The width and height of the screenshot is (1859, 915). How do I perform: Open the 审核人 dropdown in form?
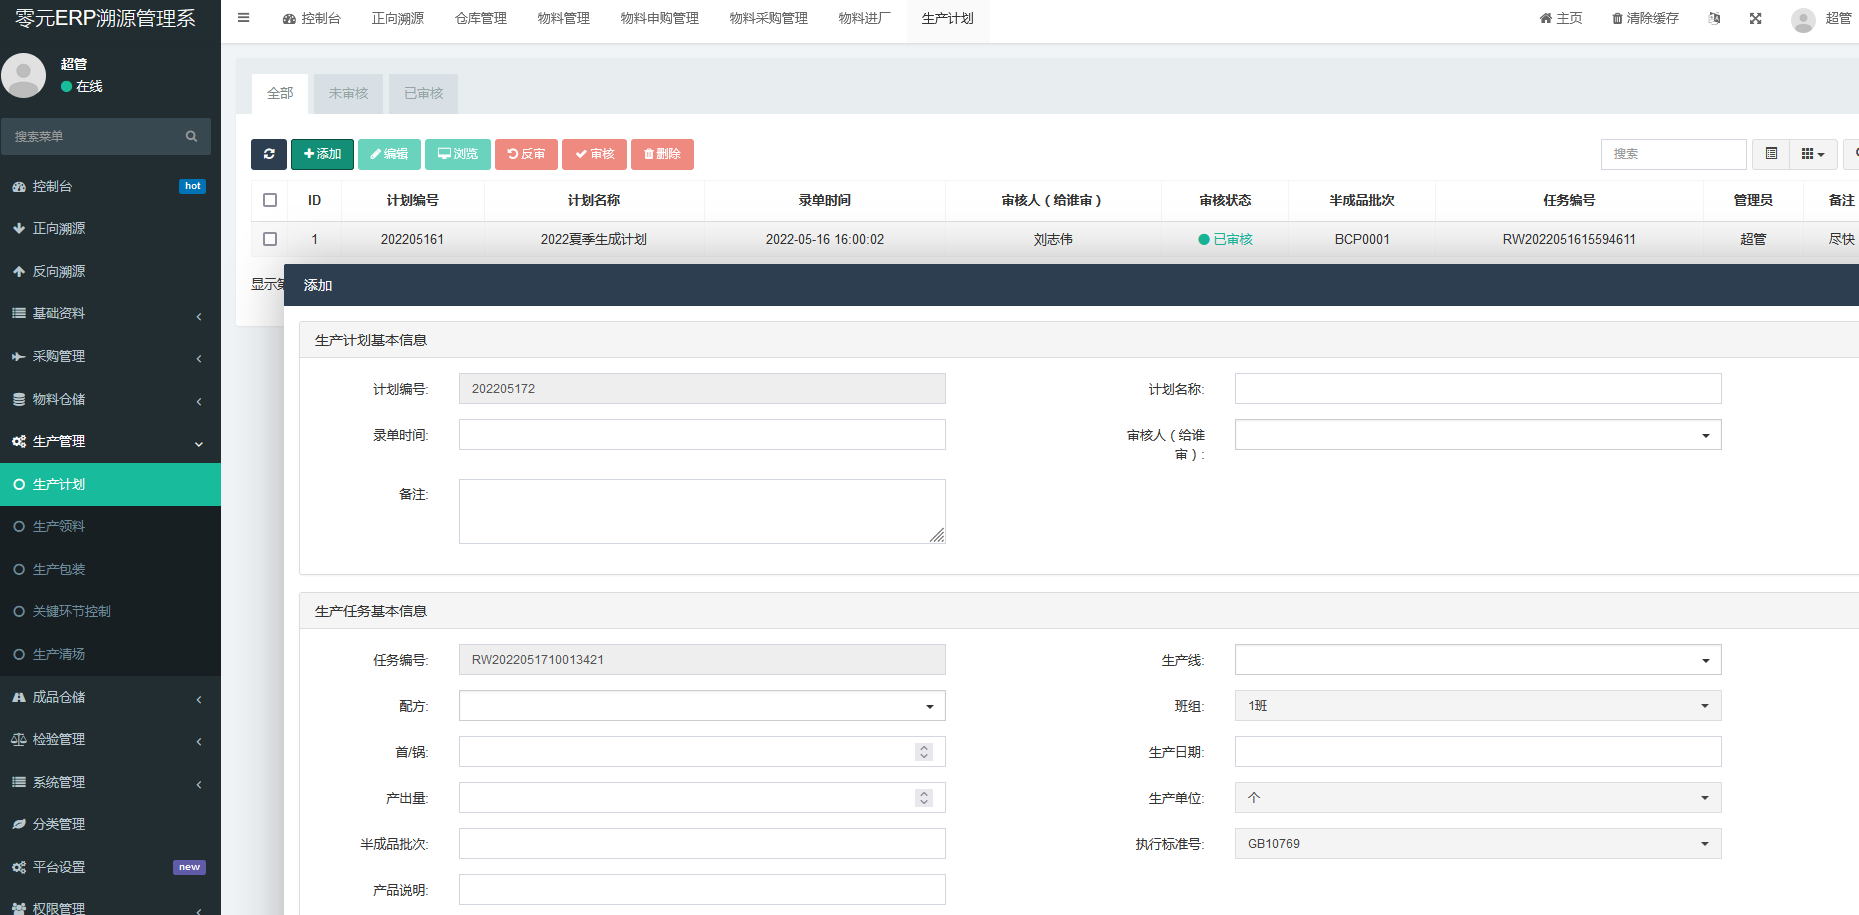coord(1477,435)
